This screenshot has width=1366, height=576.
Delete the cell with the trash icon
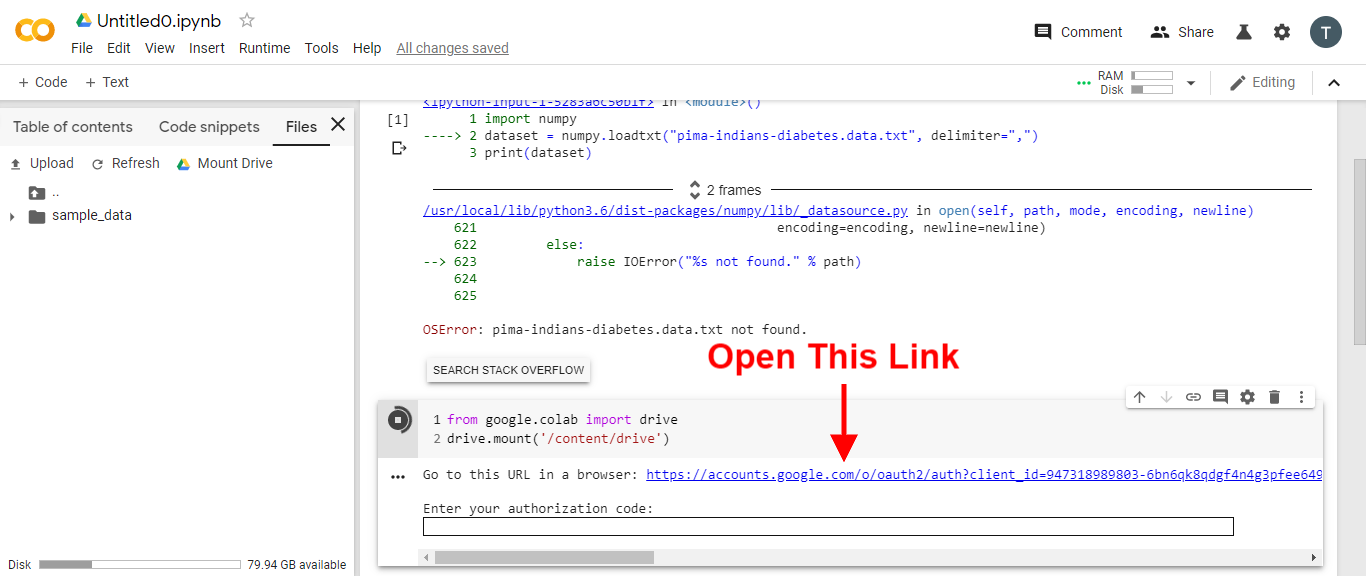click(x=1274, y=397)
